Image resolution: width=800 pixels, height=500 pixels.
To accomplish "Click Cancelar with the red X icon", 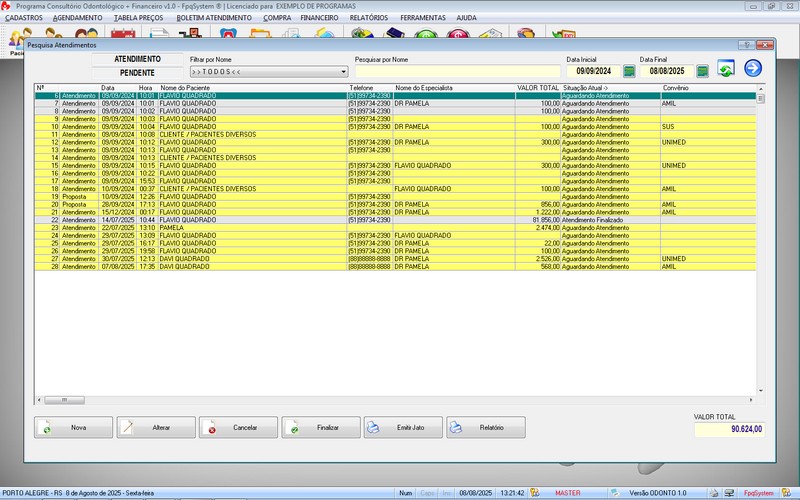I will (238, 428).
